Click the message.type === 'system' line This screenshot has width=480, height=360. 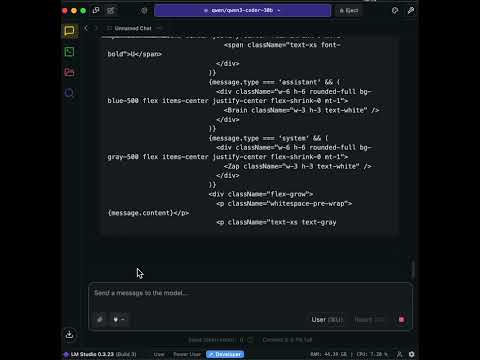268,138
